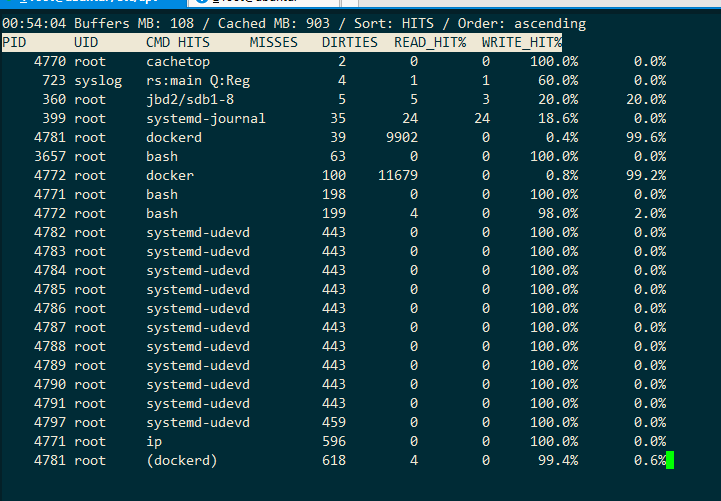Click the 11679 misses value
Screen dimensions: 721x501
pyautogui.click(x=398, y=176)
